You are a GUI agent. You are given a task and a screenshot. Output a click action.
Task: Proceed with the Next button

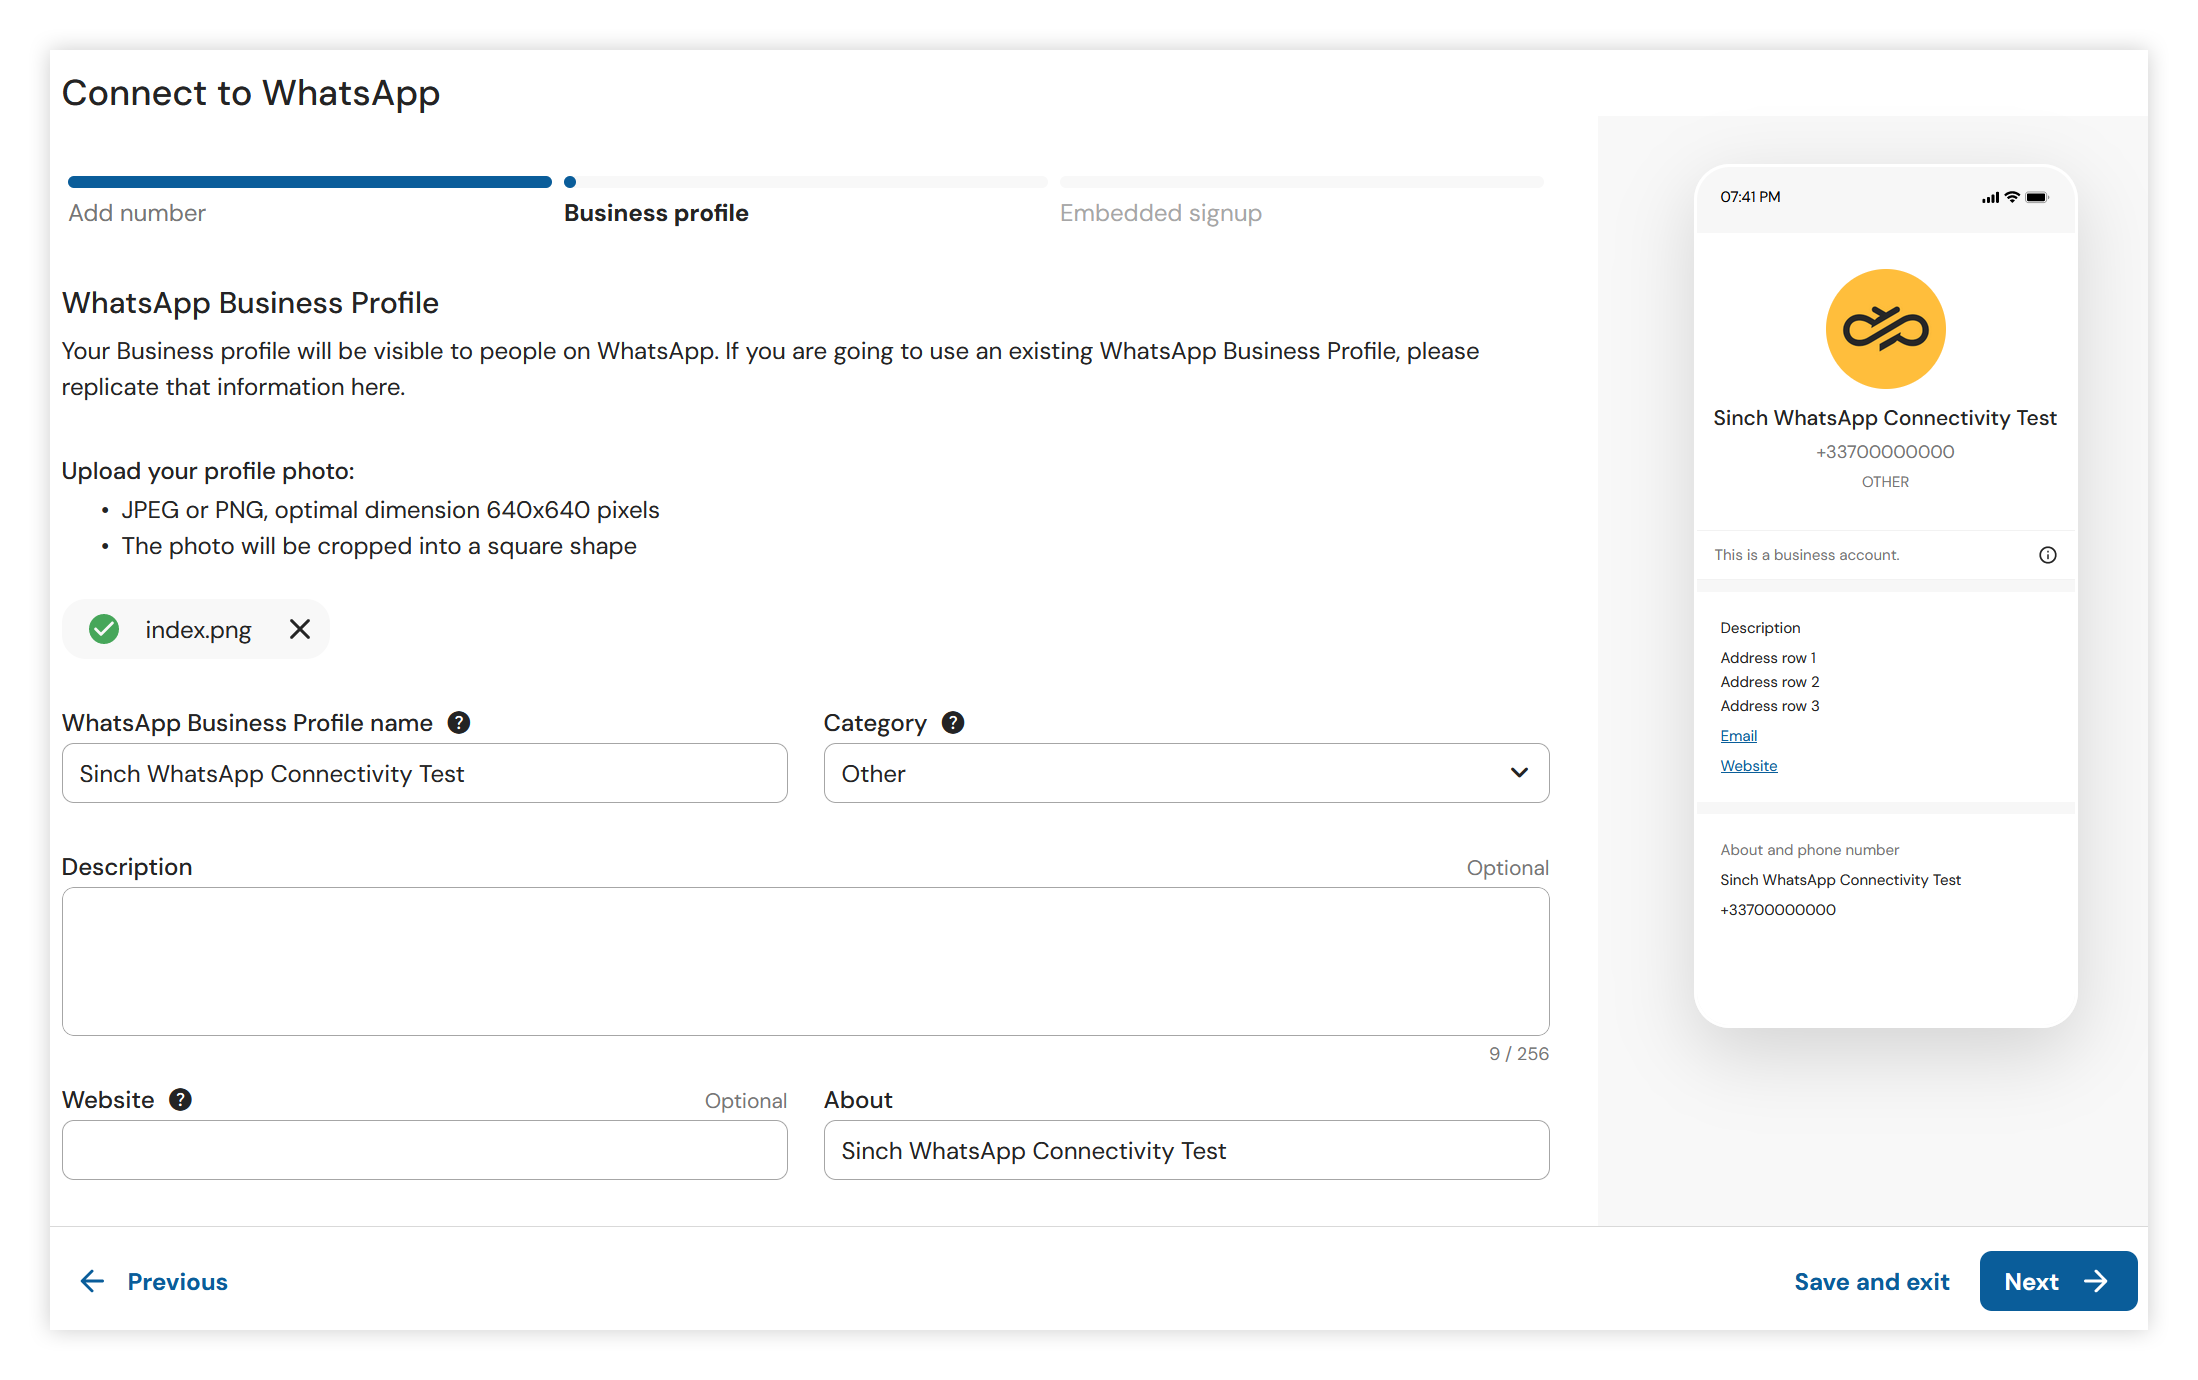pyautogui.click(x=2058, y=1281)
